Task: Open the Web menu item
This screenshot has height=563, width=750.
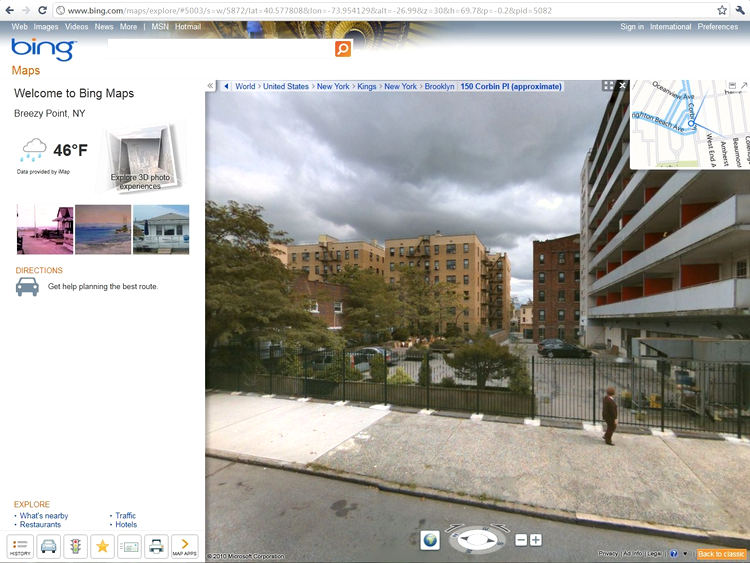Action: (x=20, y=27)
